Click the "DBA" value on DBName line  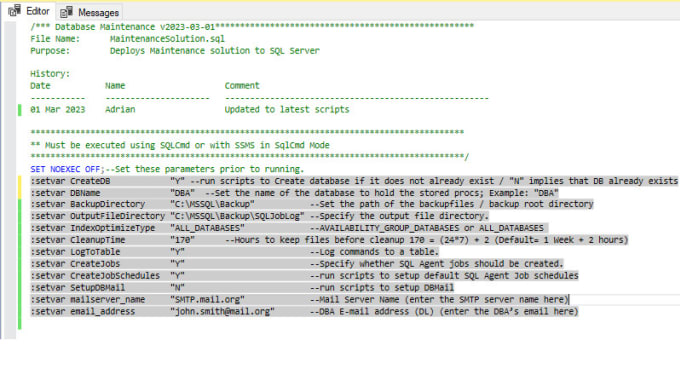[182, 193]
